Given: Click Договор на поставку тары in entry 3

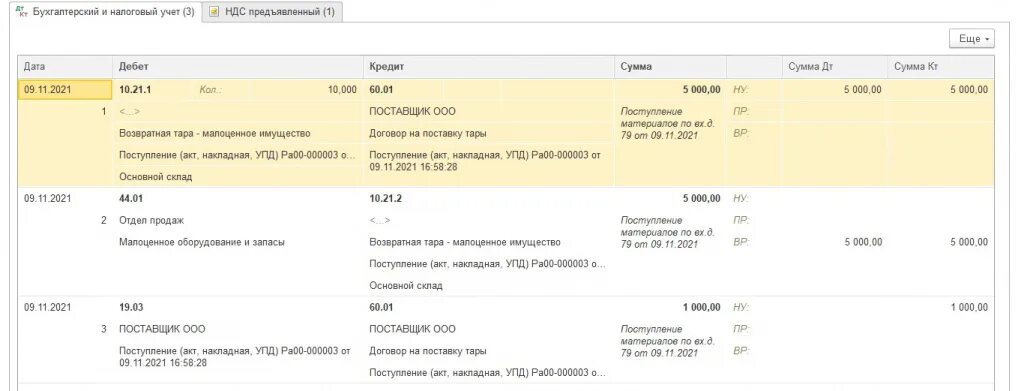Looking at the screenshot, I should (x=428, y=351).
